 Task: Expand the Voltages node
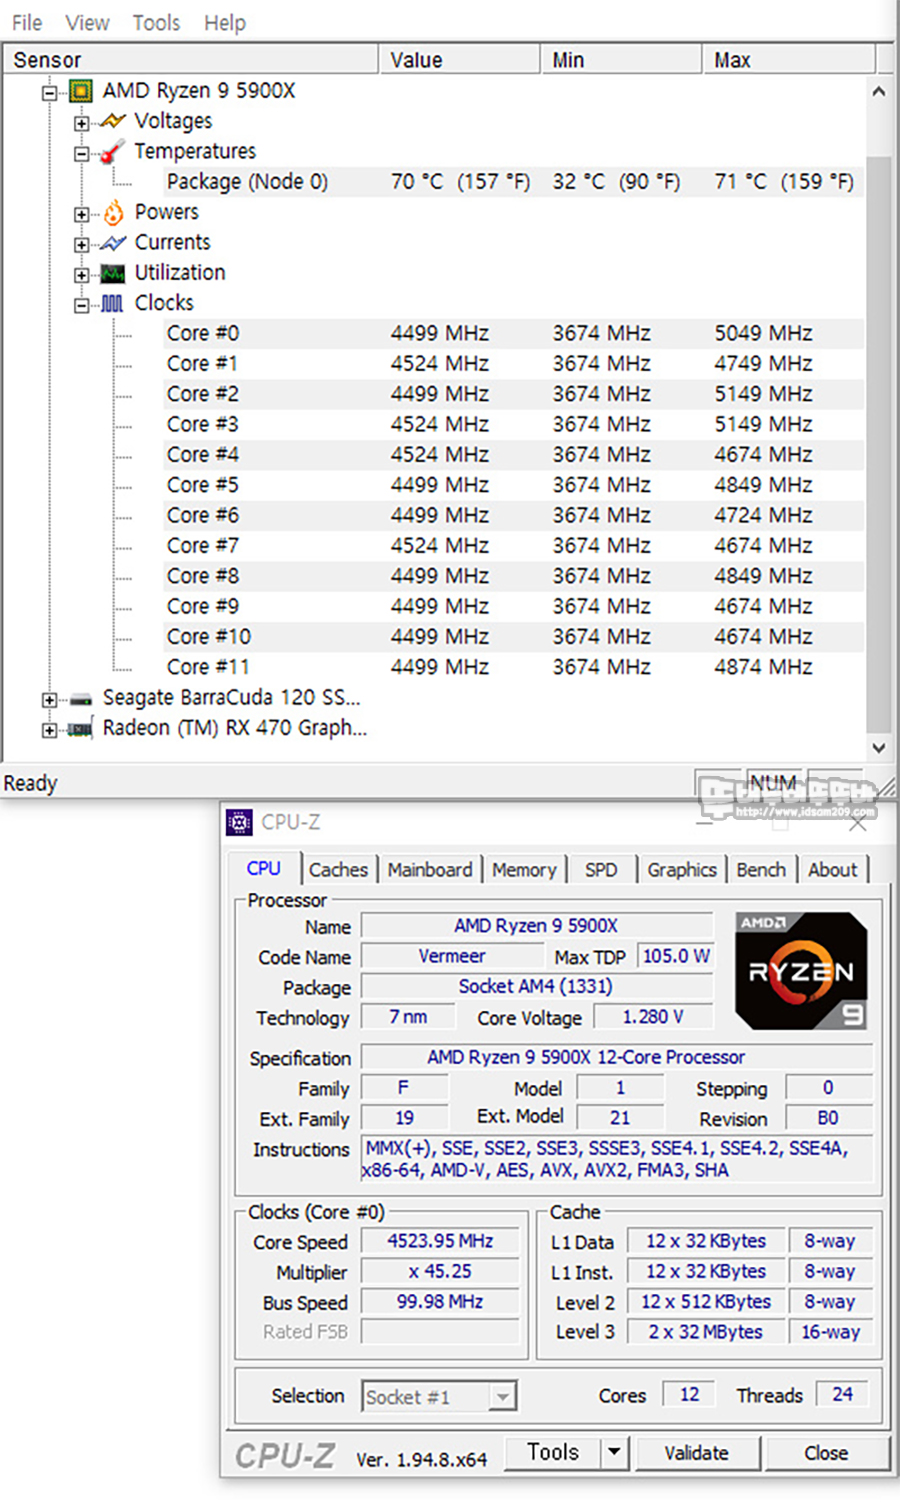pyautogui.click(x=81, y=123)
